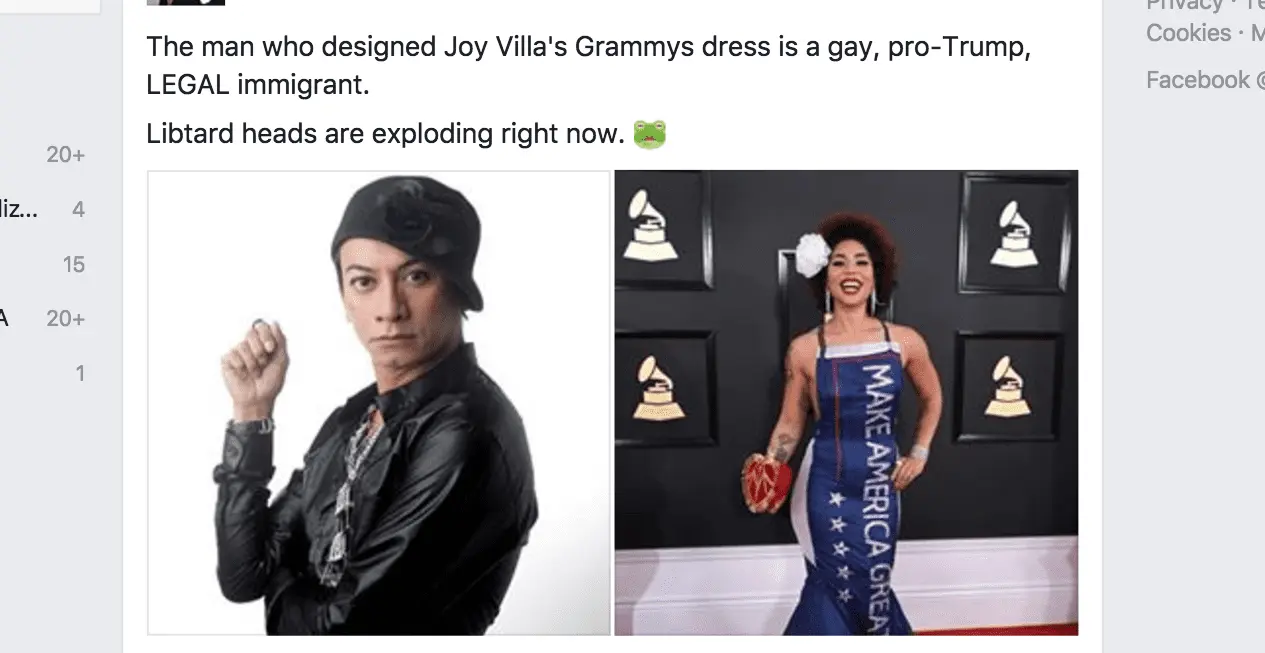Click the 'LEGAL immigrant.' text line
The image size is (1265, 653).
(x=258, y=85)
